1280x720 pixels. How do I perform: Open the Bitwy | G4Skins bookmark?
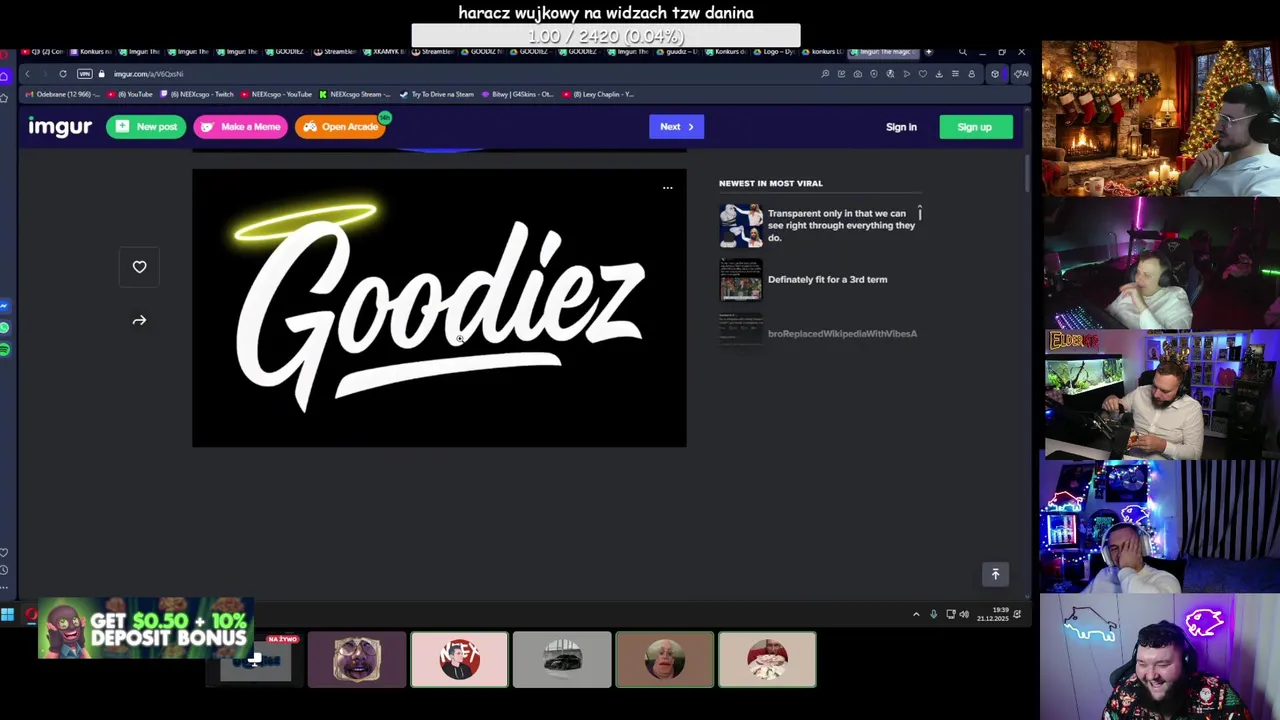tap(518, 94)
